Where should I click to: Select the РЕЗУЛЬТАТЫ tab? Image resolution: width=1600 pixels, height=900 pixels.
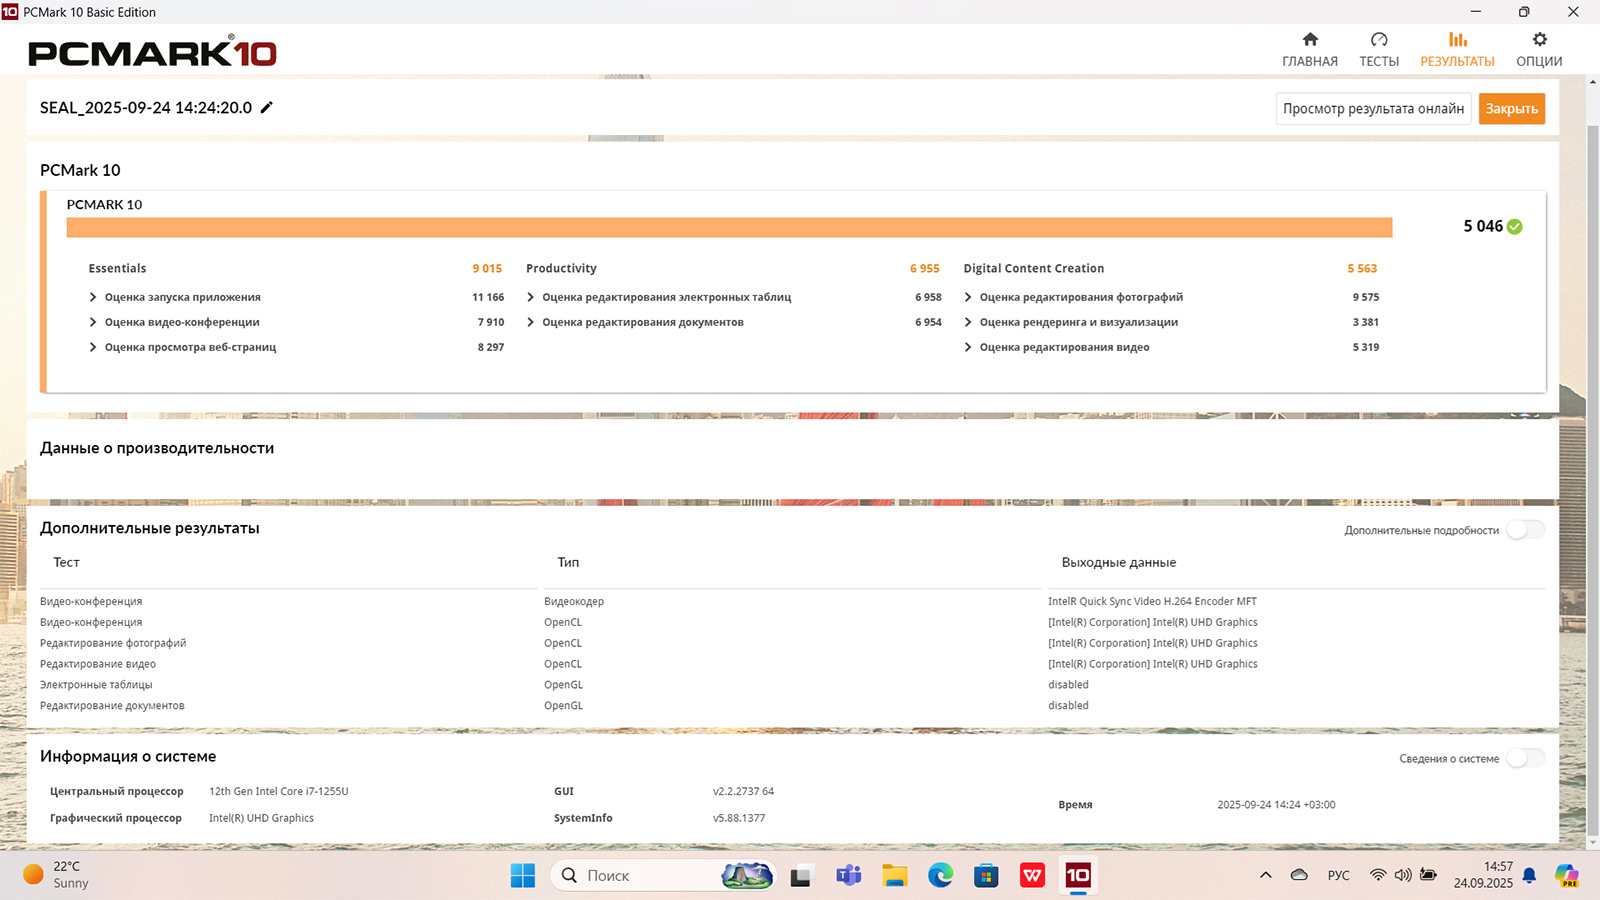pyautogui.click(x=1457, y=50)
